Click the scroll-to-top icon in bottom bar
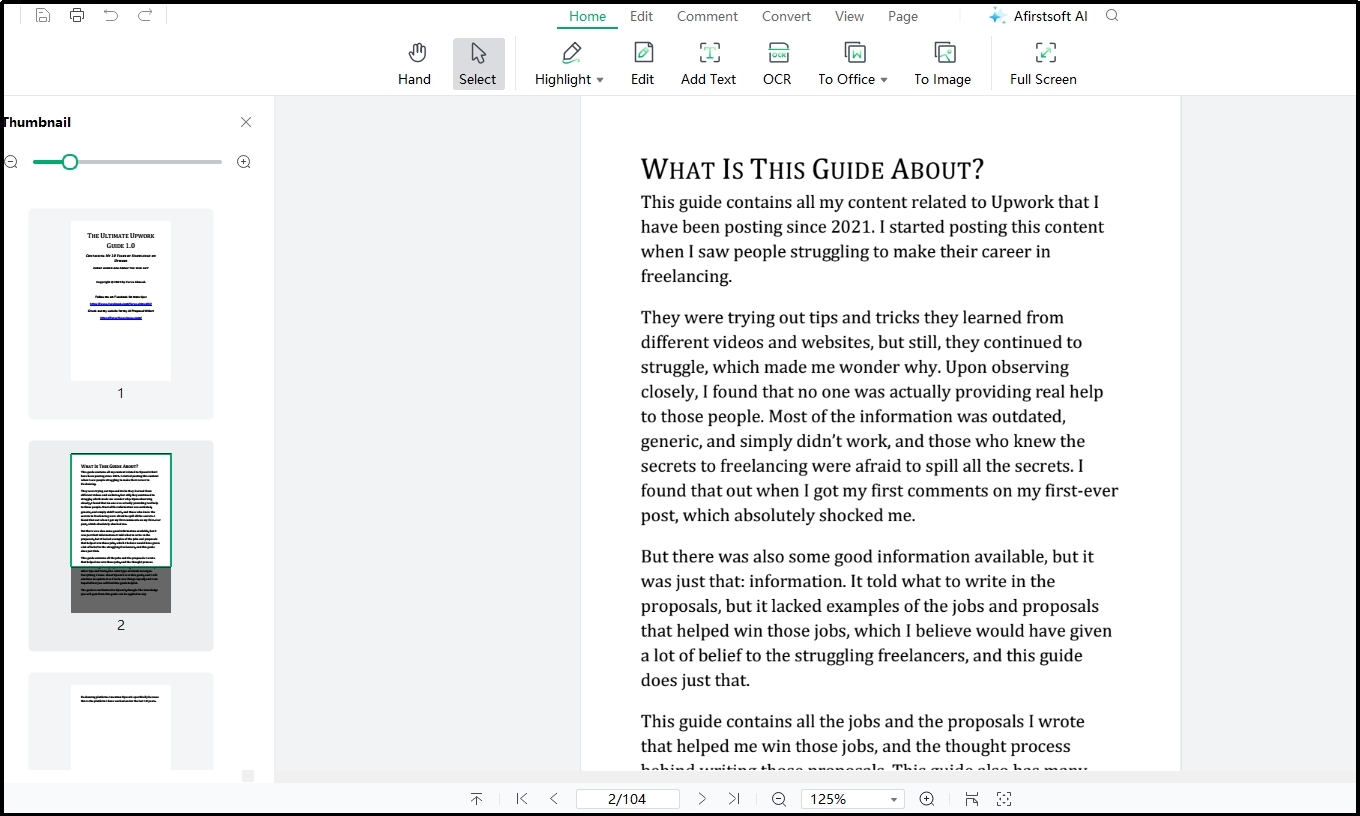Screen dimensions: 1360x816 point(477,799)
